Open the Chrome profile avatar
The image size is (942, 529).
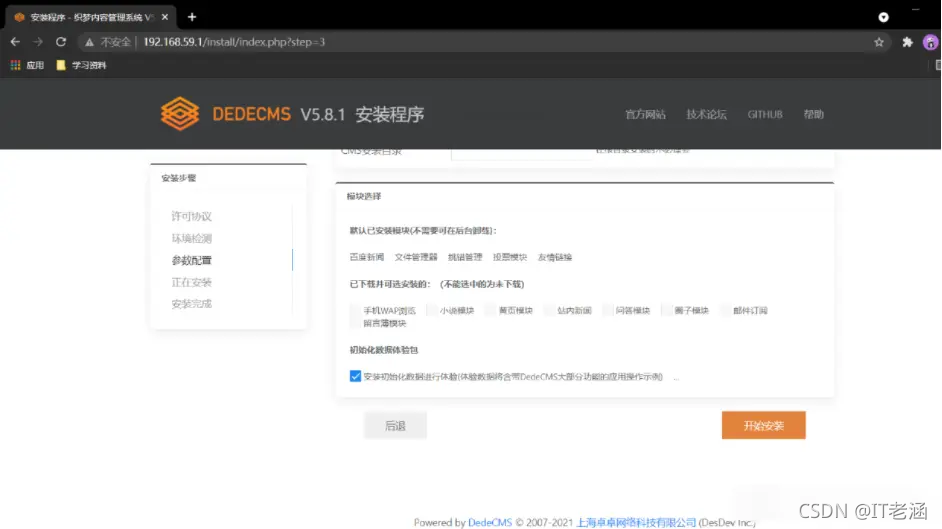[x=931, y=42]
